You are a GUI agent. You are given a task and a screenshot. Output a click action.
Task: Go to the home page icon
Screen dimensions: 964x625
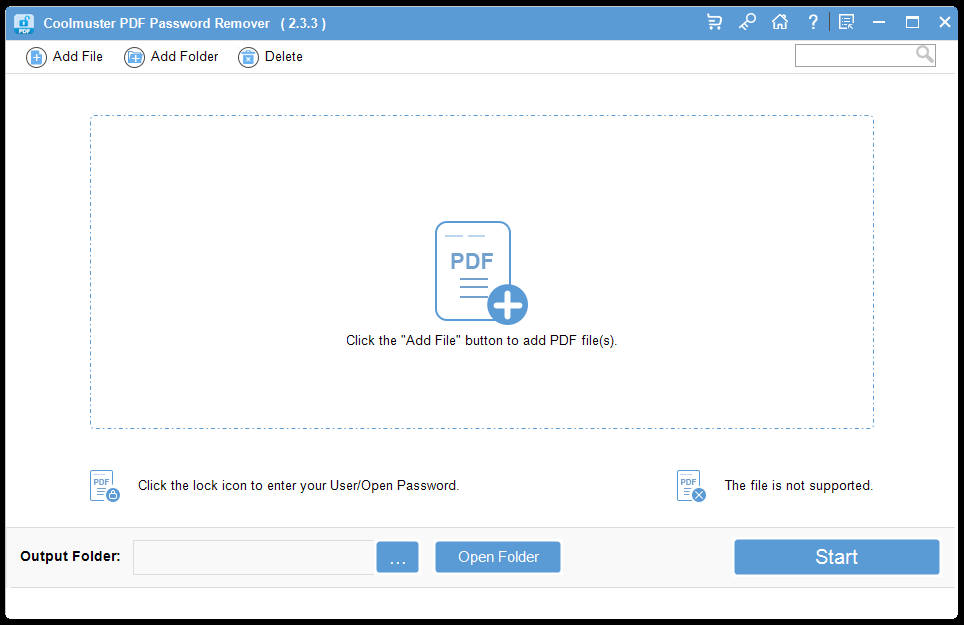click(780, 22)
